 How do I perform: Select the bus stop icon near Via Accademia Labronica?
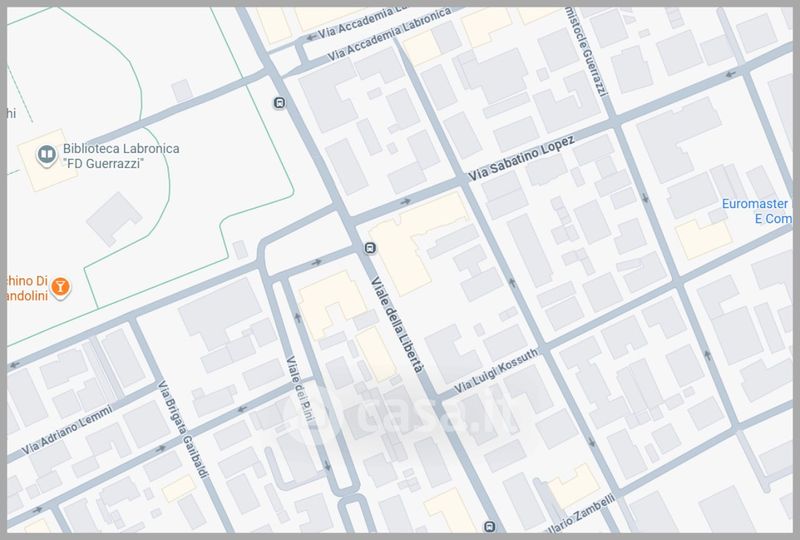[279, 102]
